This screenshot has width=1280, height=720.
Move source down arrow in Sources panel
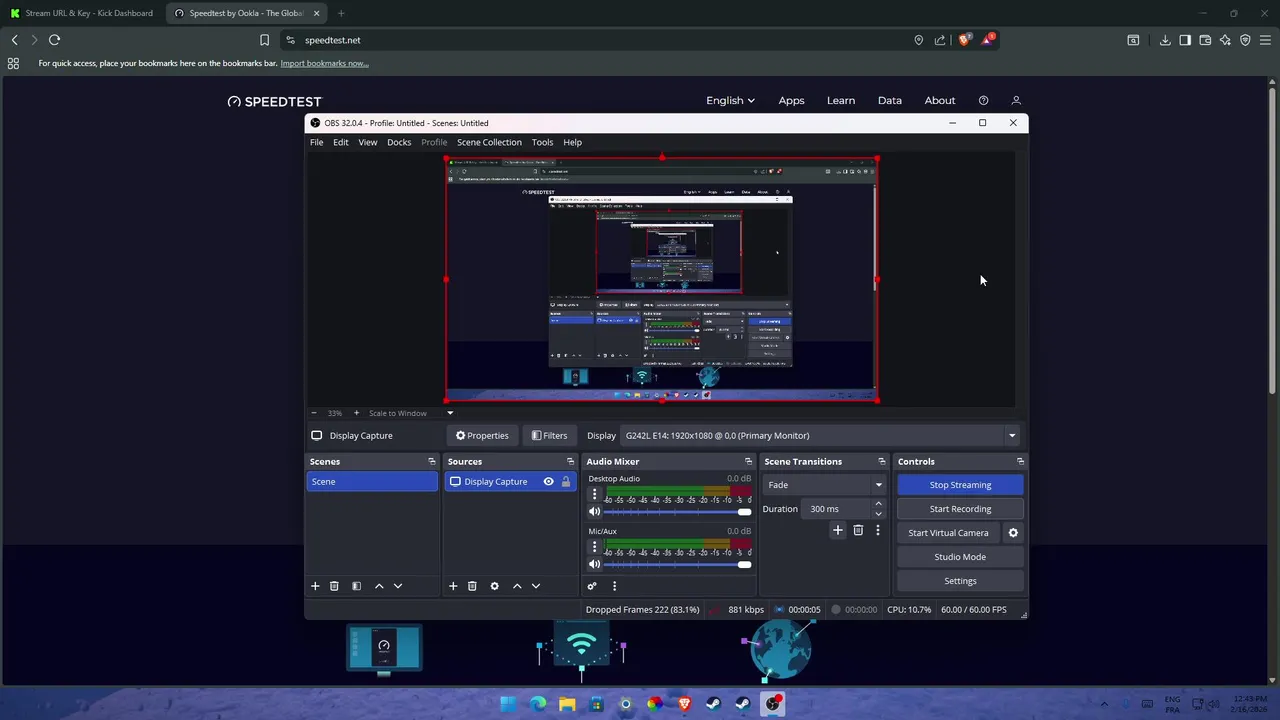[535, 586]
